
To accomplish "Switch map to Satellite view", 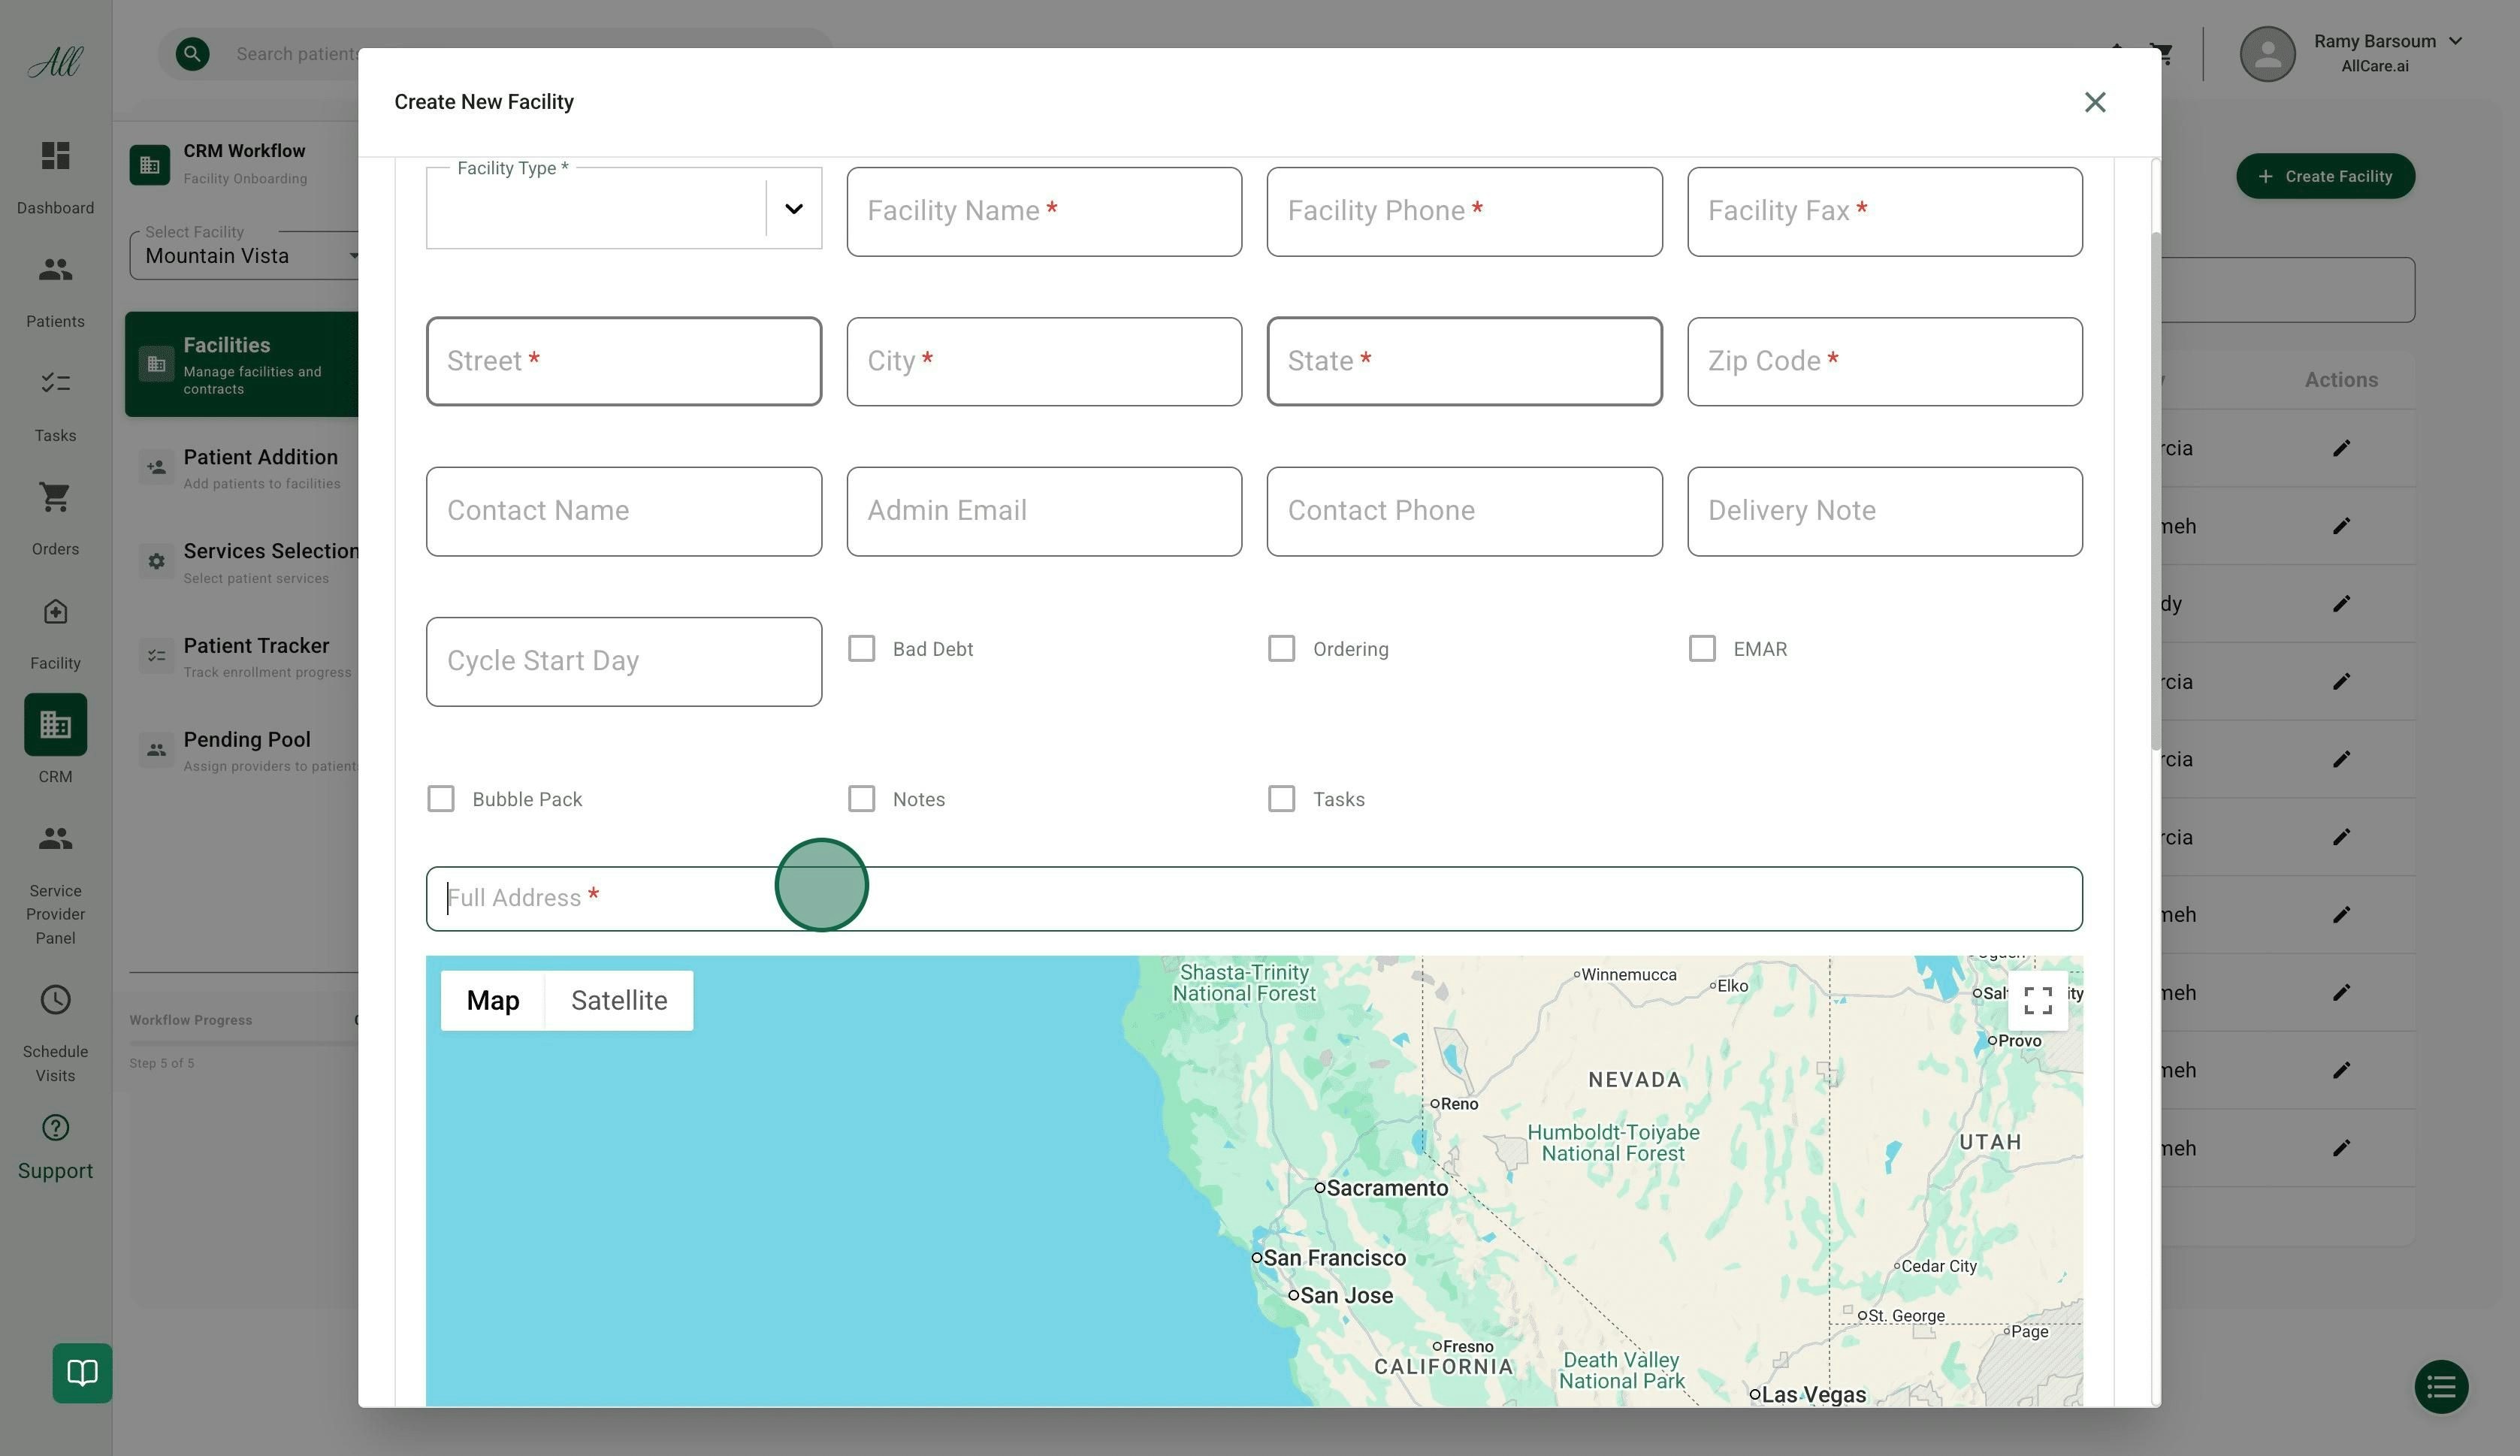I will pos(618,1001).
